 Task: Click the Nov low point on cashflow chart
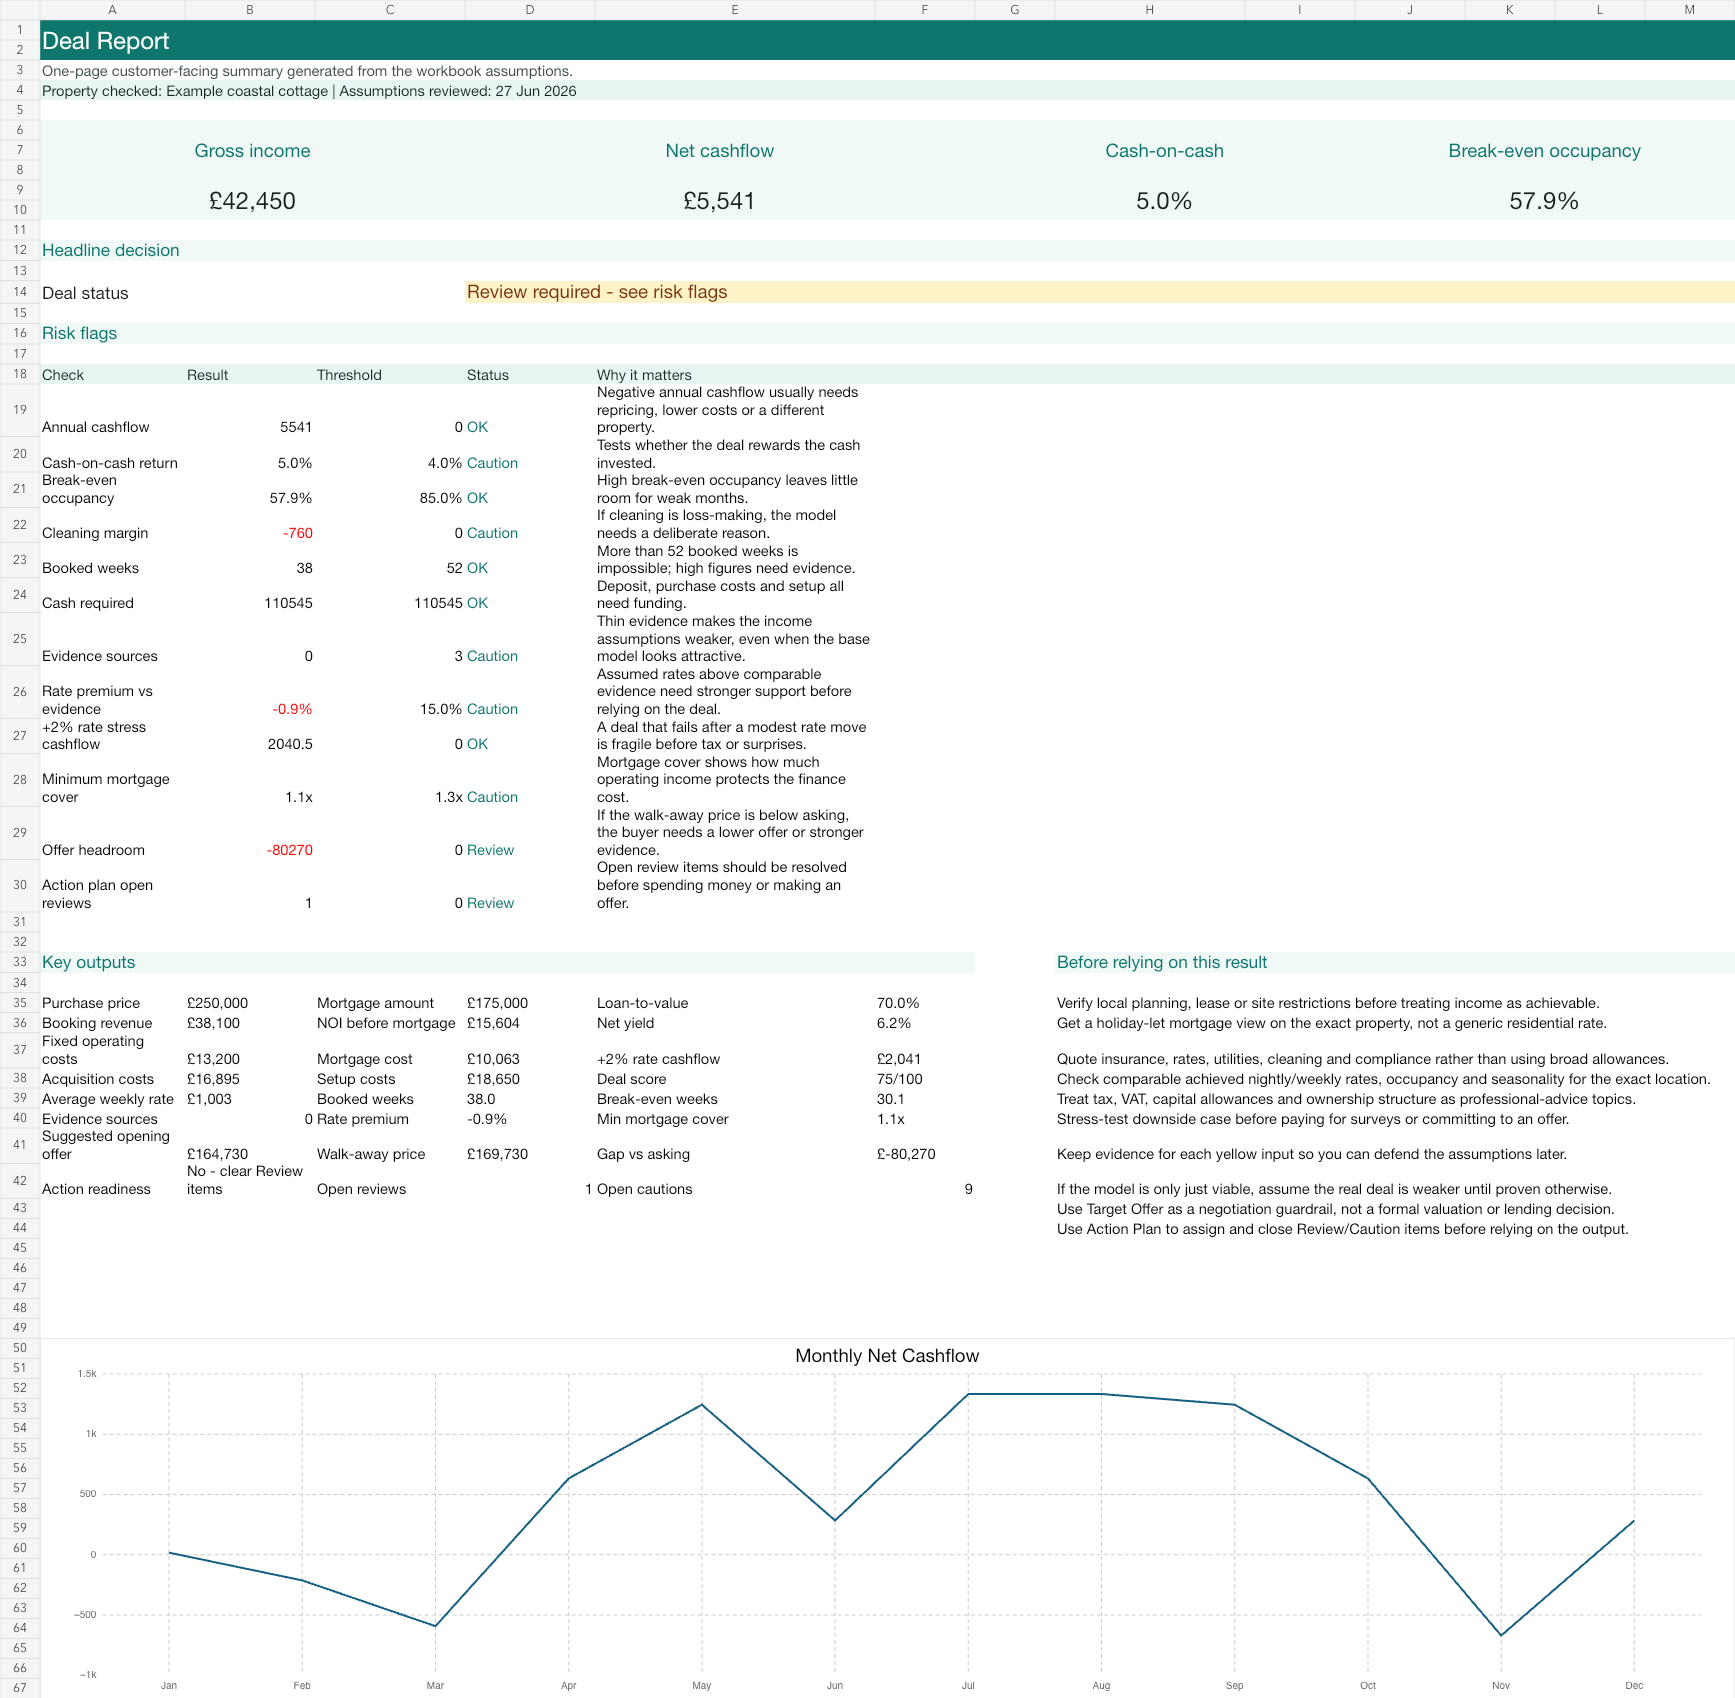(x=1501, y=1636)
